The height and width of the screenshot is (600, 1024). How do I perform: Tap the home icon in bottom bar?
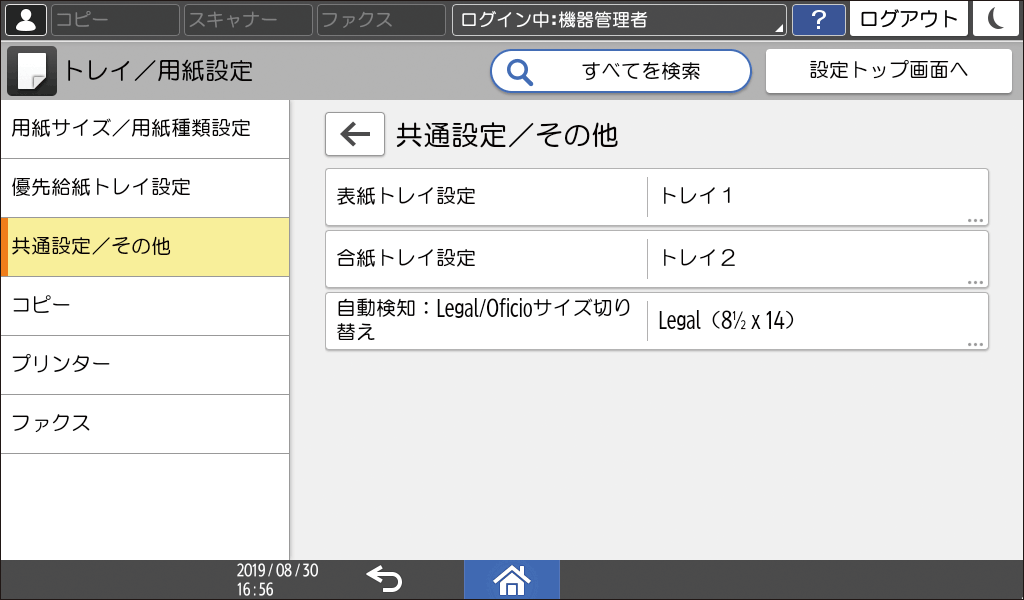(511, 579)
